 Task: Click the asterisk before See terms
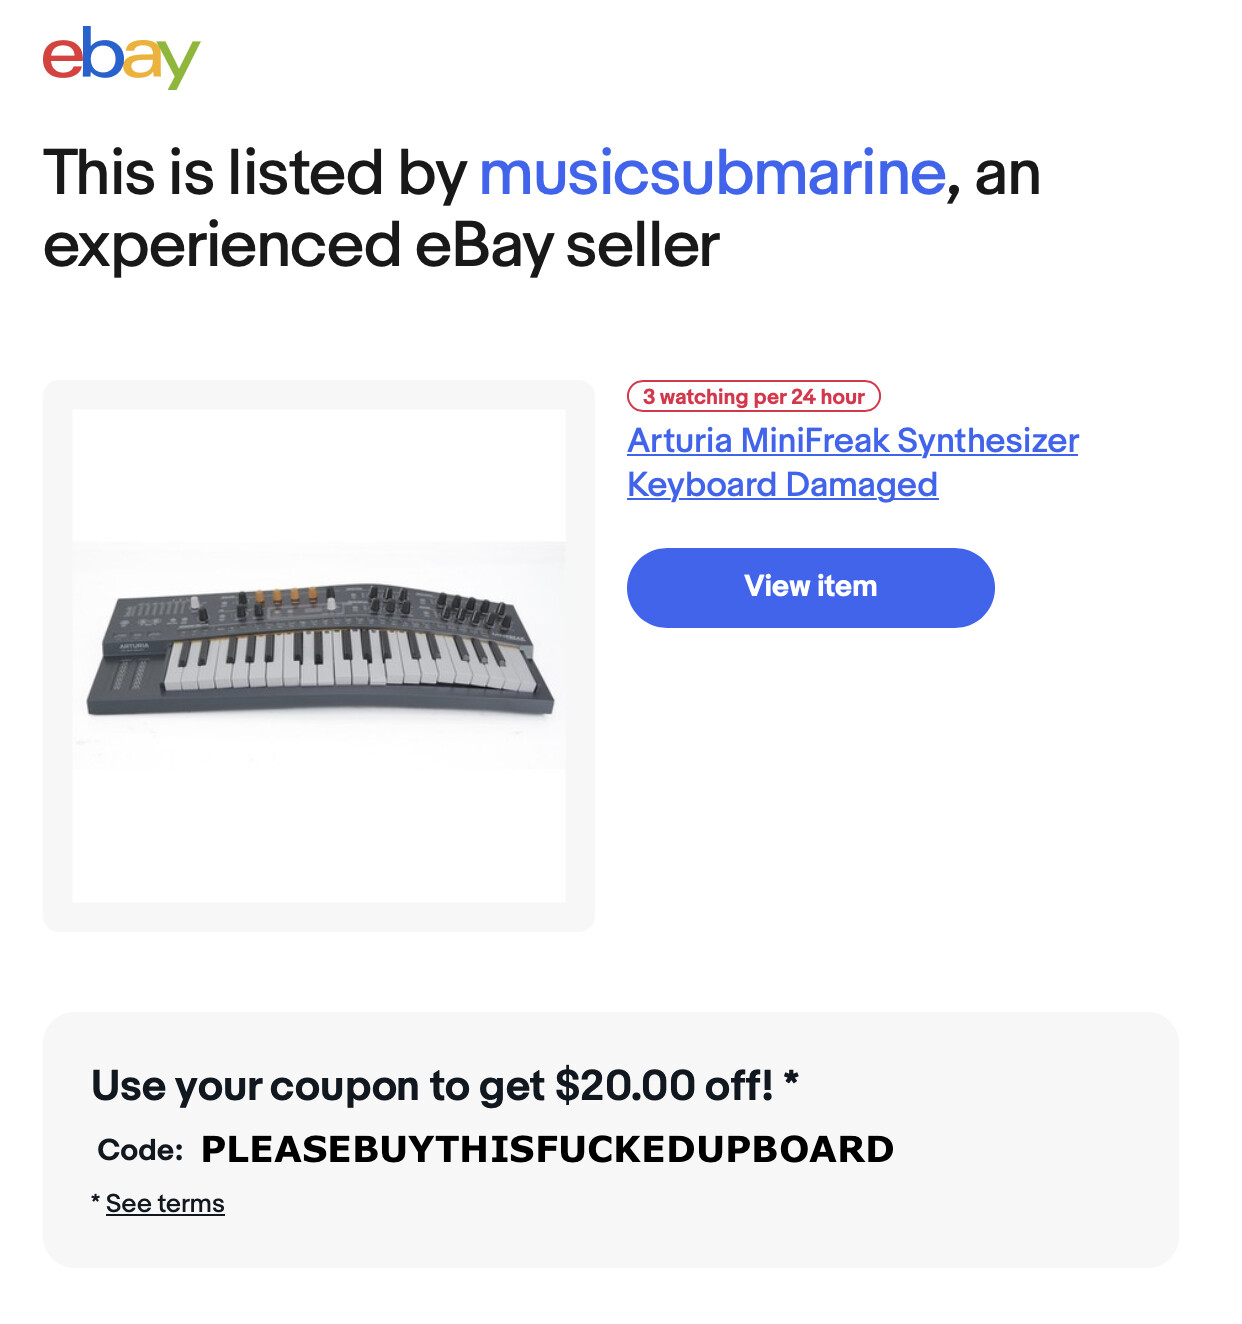96,1200
